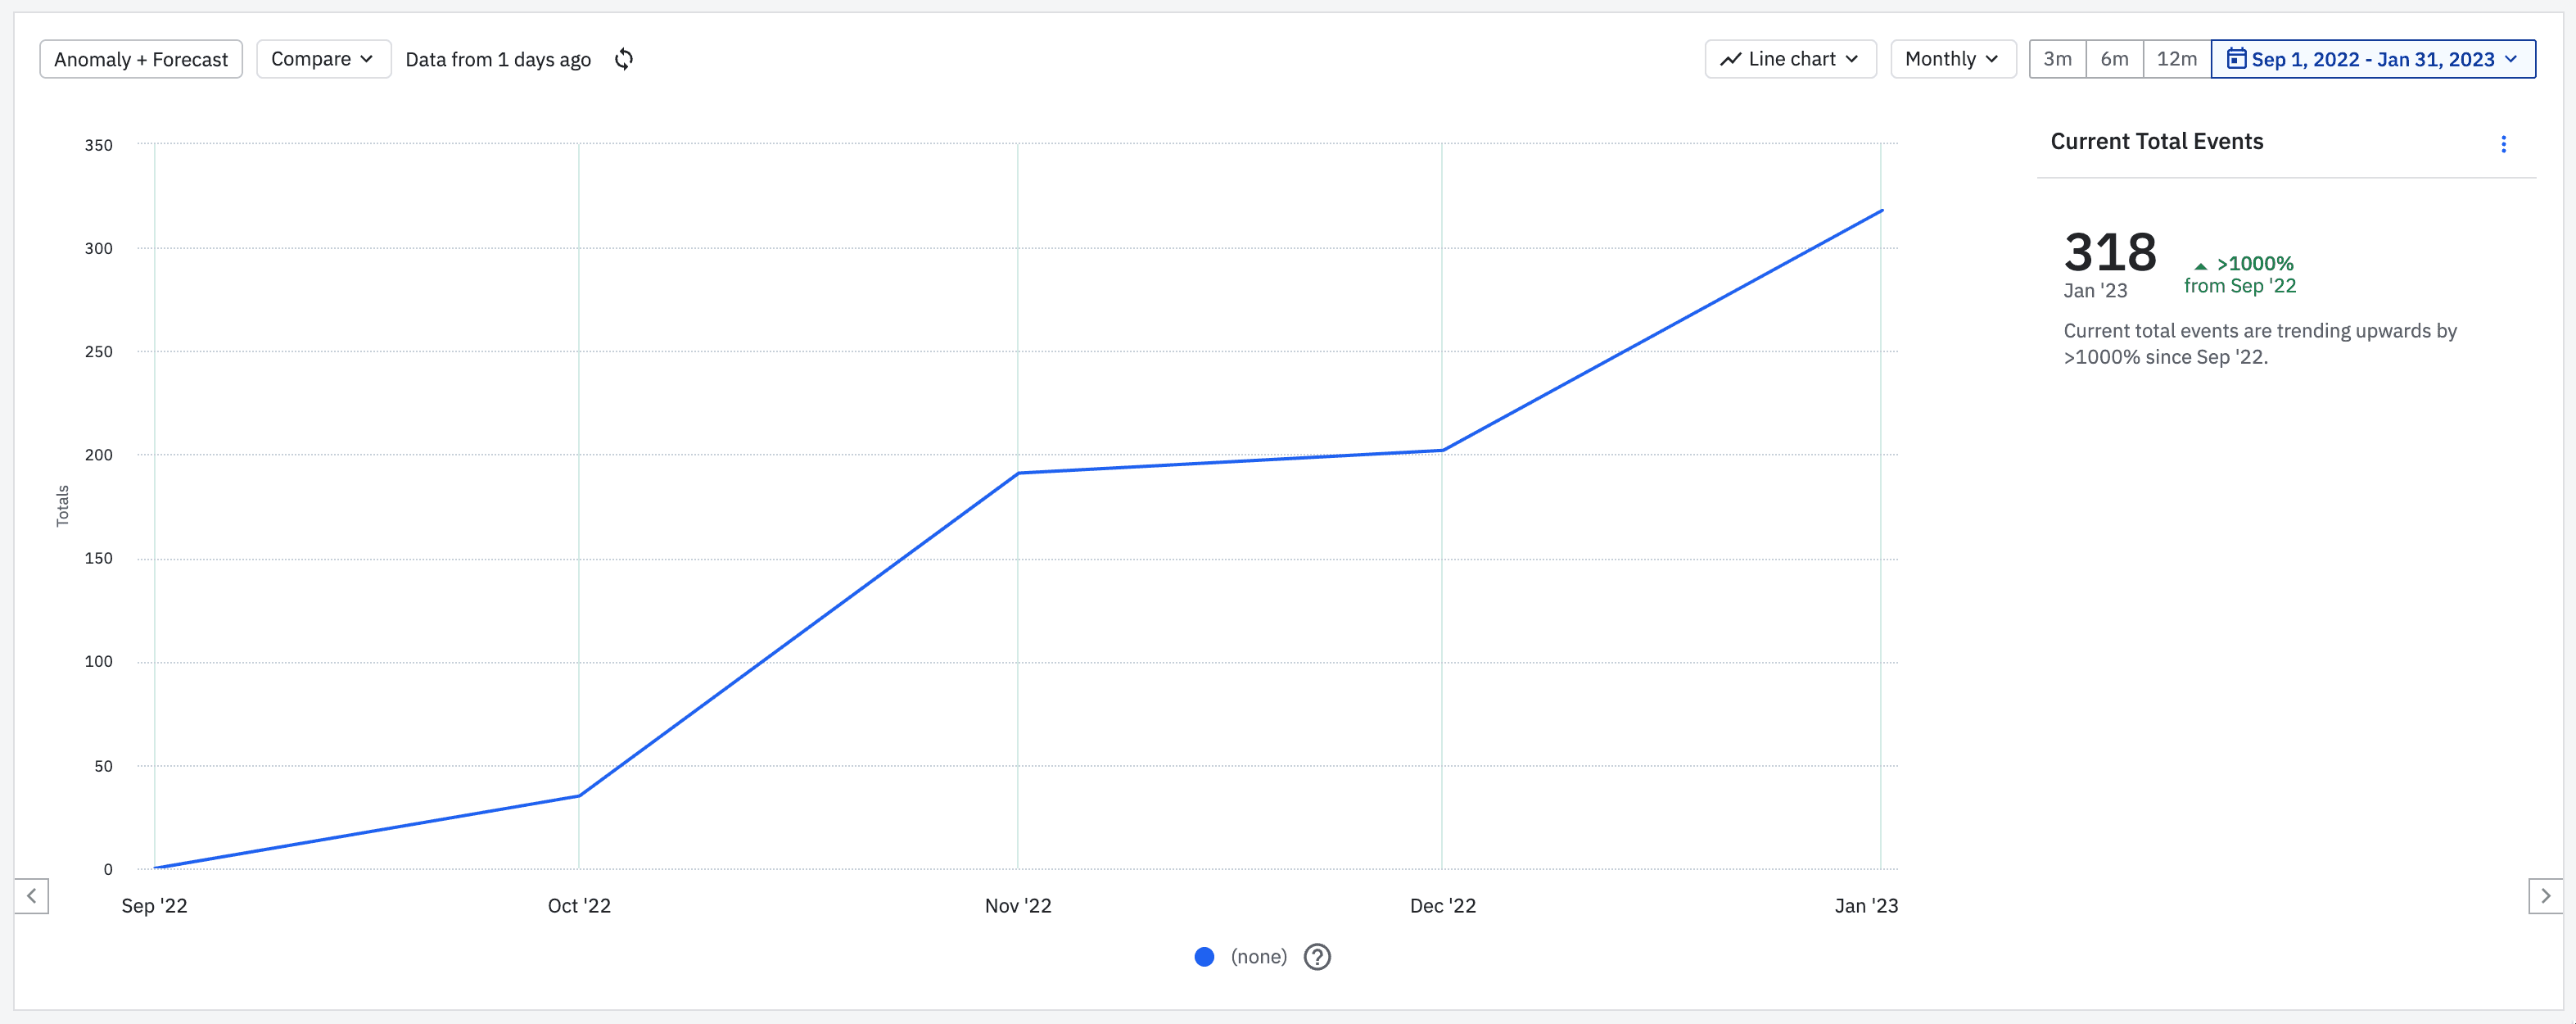
Task: Click the blue (none) legend color dot
Action: [1204, 957]
